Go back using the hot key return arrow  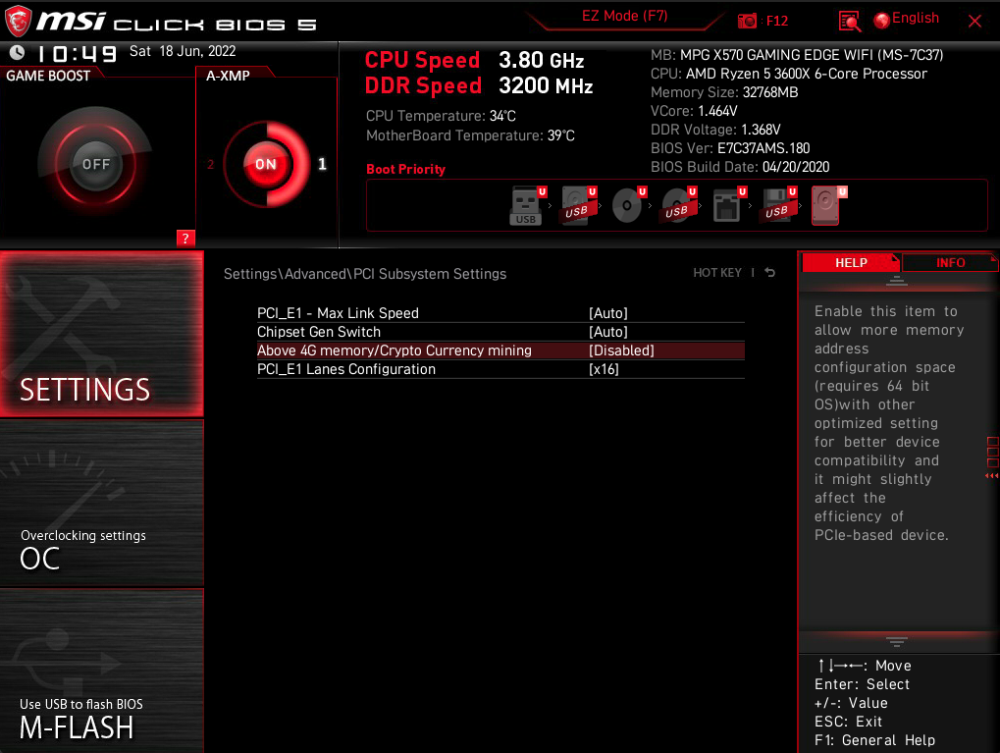pos(770,273)
